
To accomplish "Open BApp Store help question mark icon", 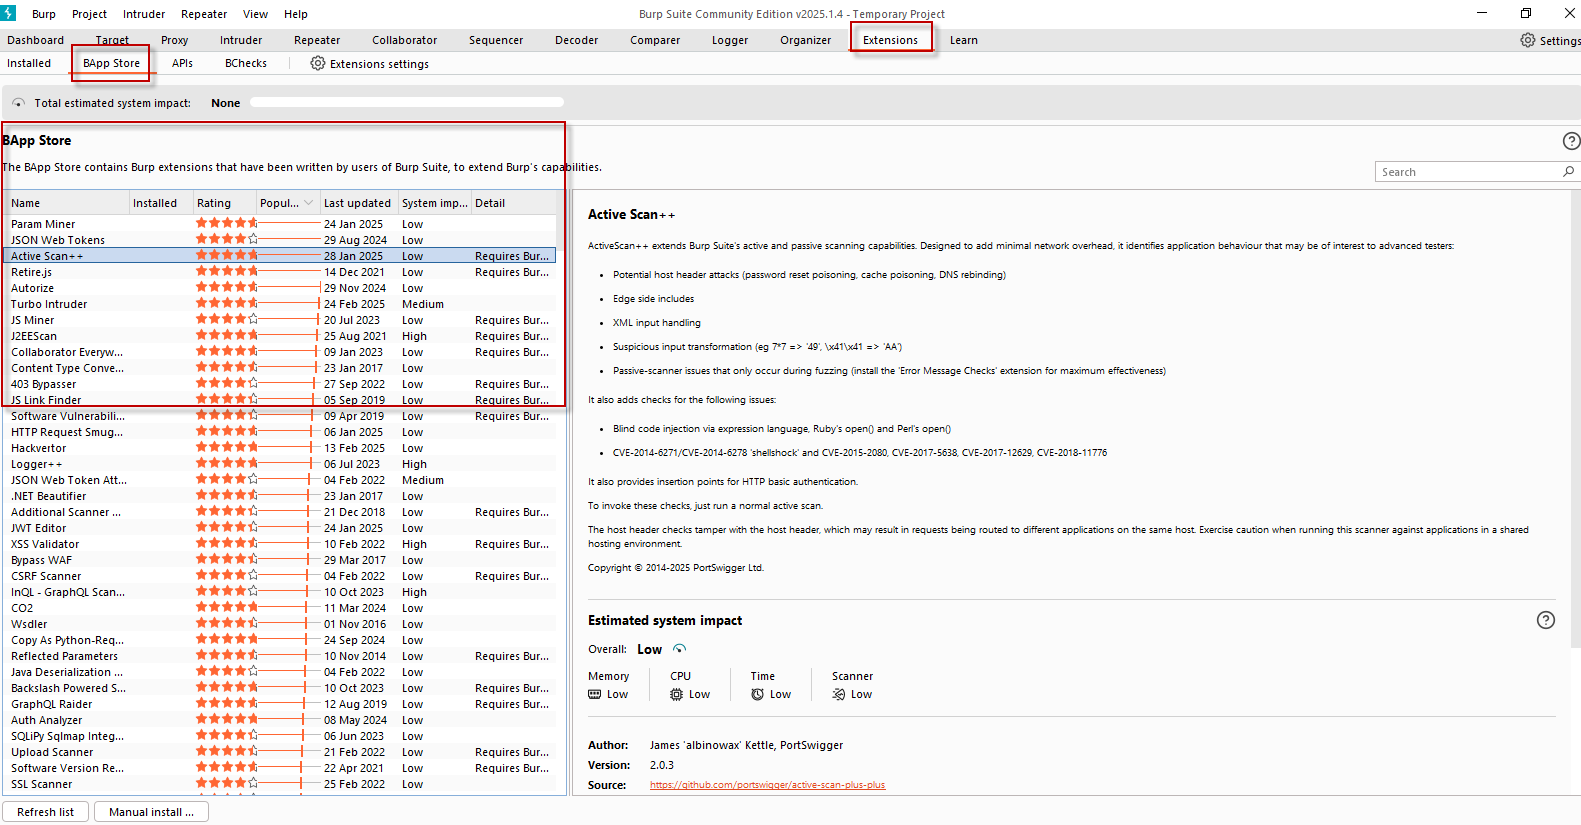I will coord(1571,141).
